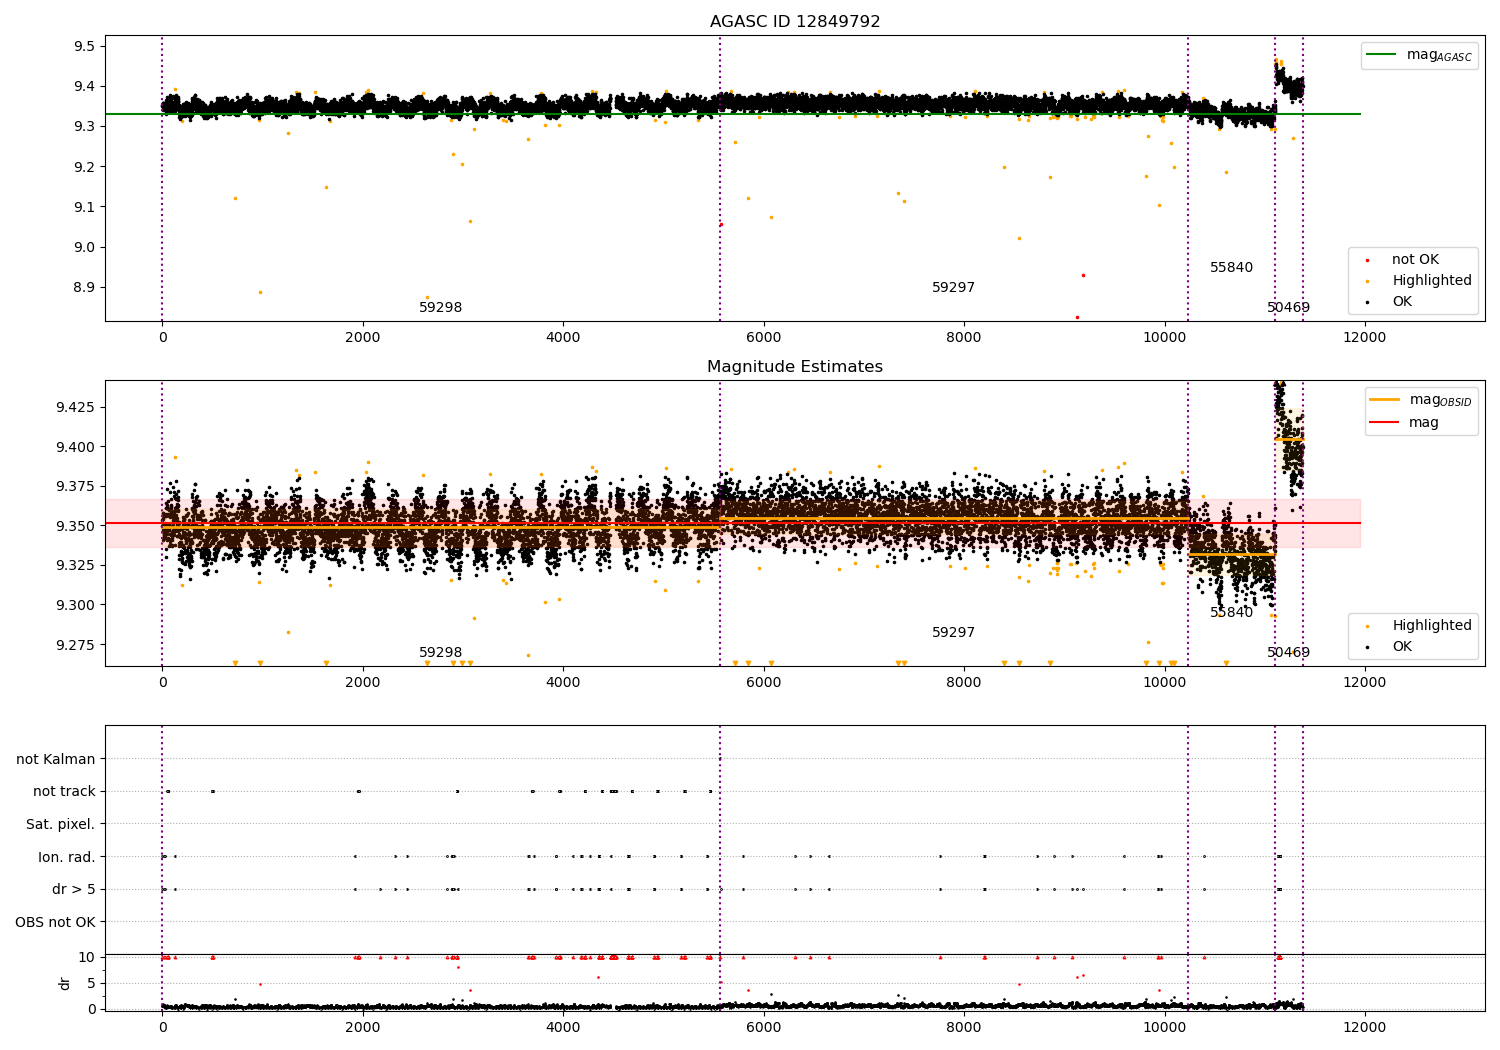
Task: Click the 9.375 y-axis tick label
Action: click(75, 487)
